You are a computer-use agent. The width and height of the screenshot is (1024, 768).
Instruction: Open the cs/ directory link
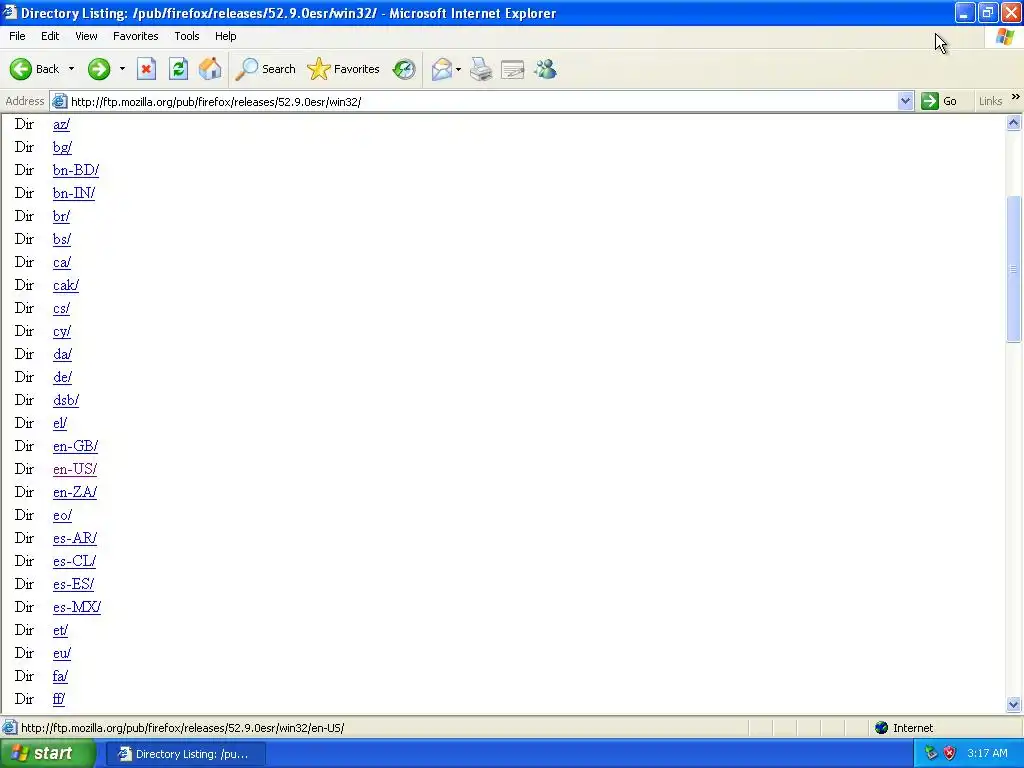pos(61,308)
